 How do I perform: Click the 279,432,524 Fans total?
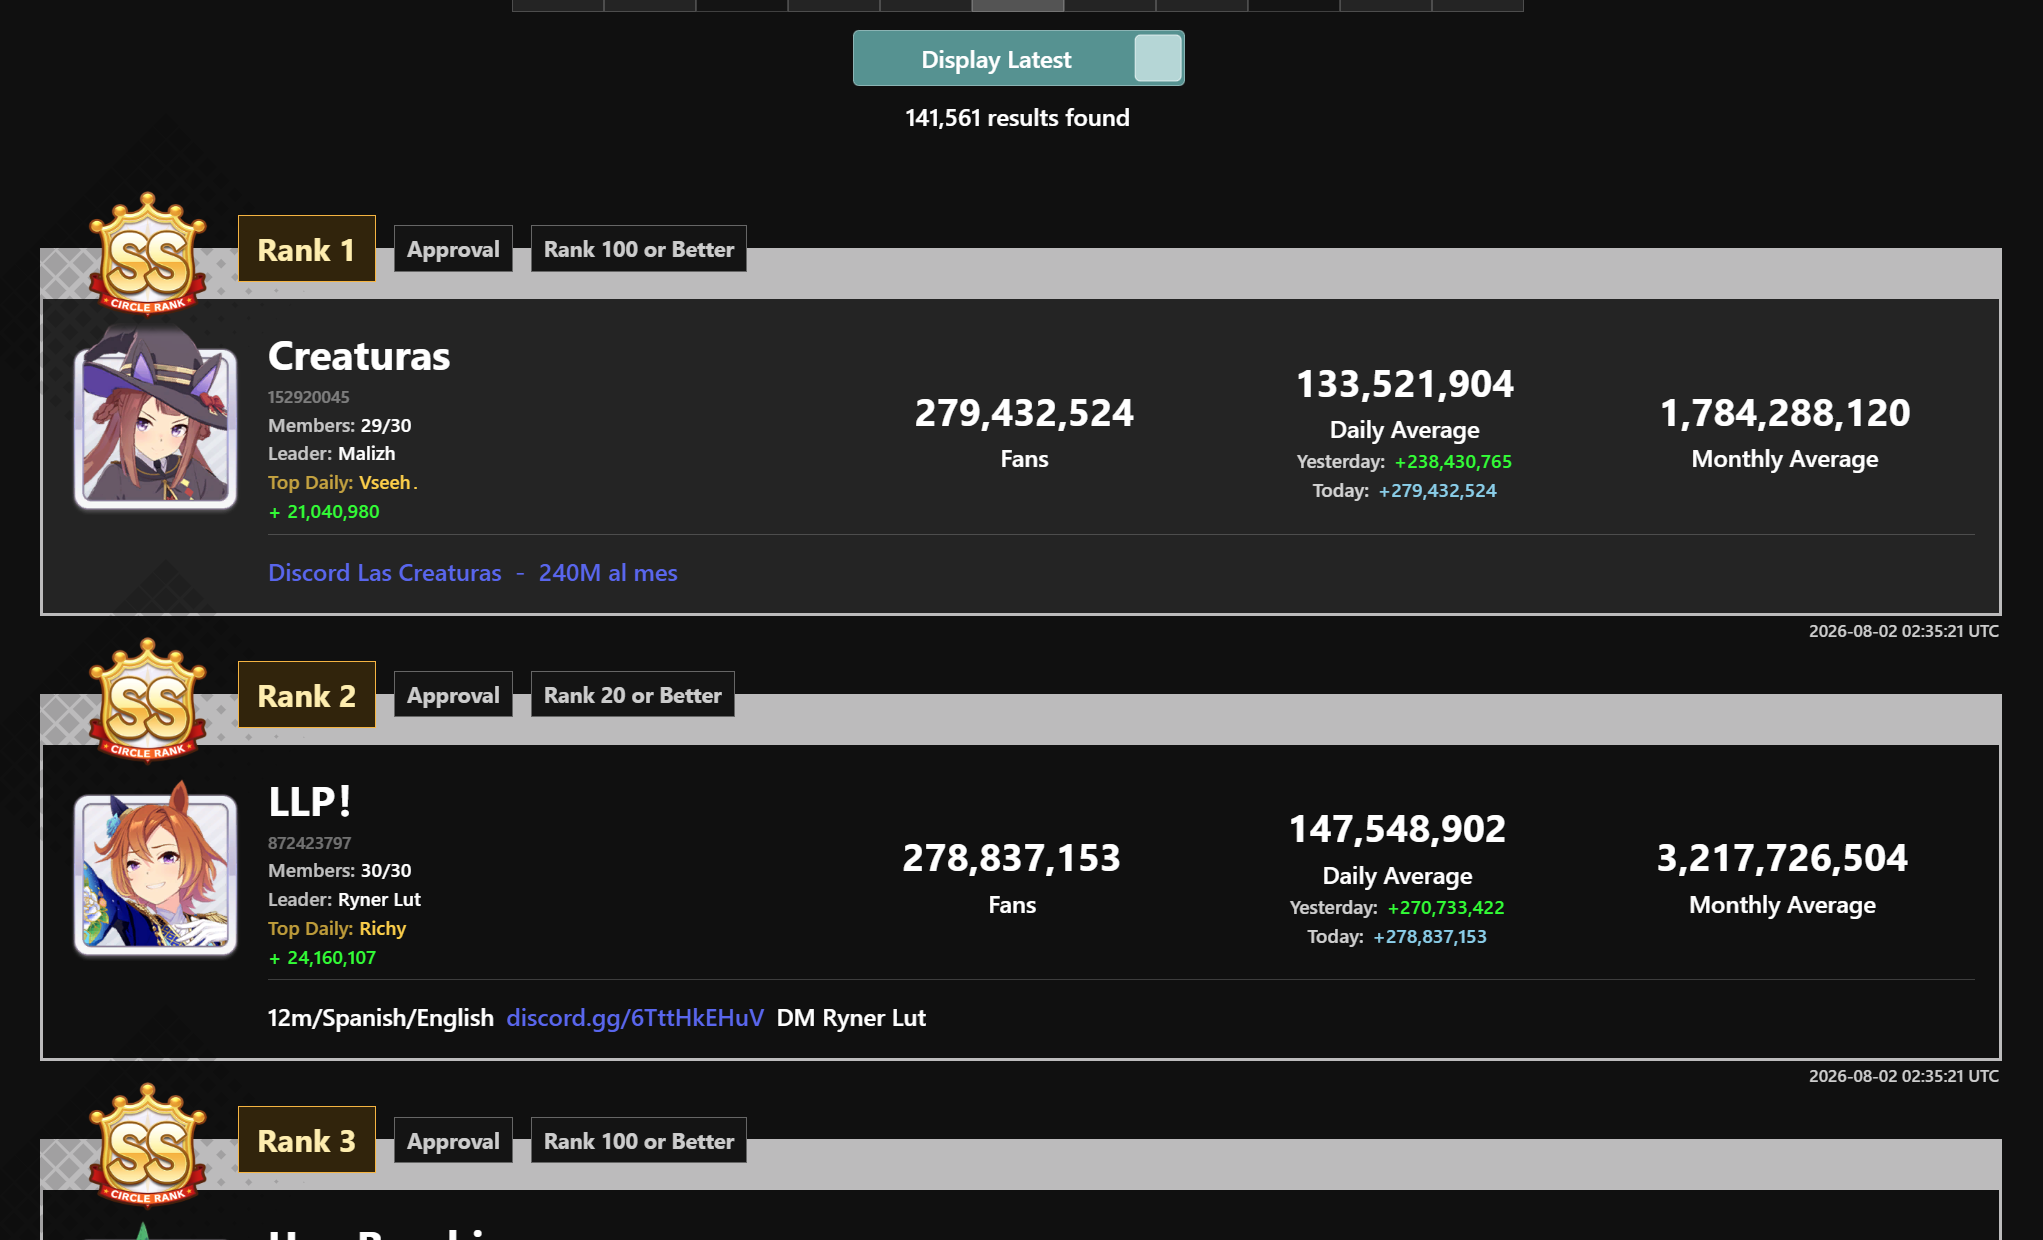tap(1024, 413)
